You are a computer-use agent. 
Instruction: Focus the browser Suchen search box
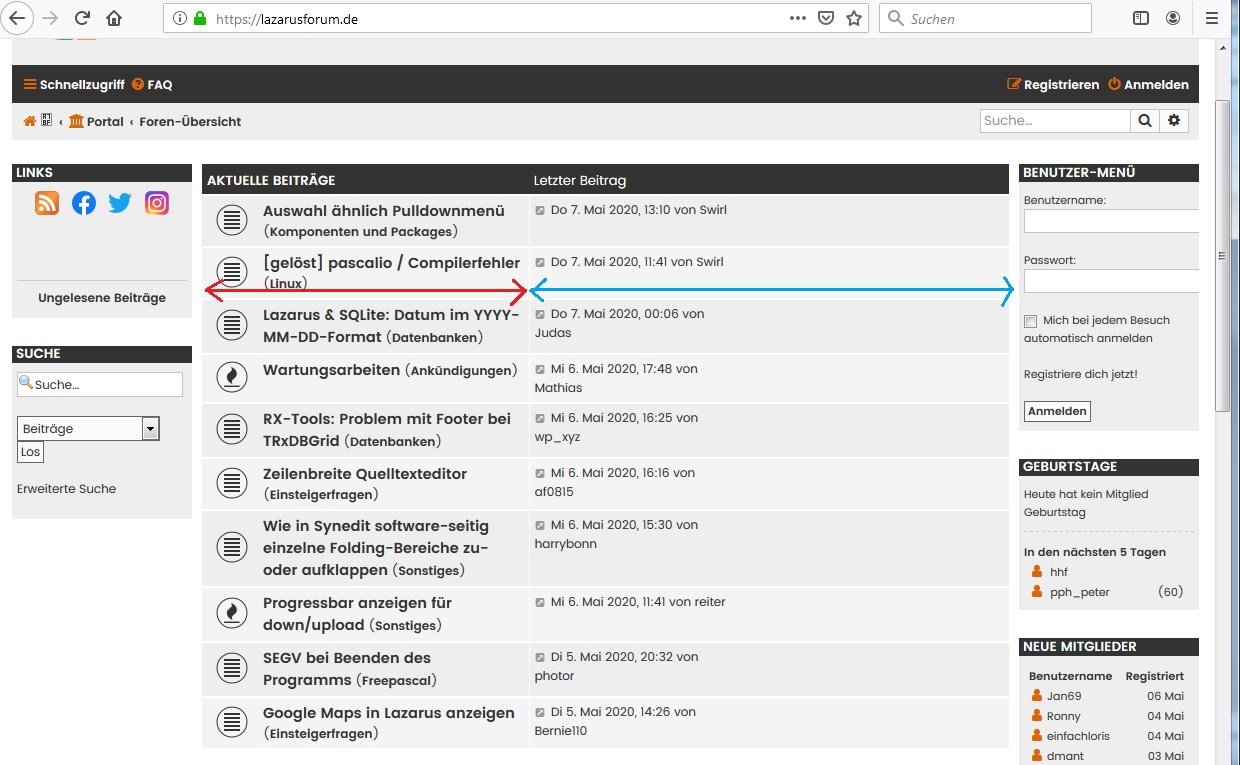click(985, 18)
